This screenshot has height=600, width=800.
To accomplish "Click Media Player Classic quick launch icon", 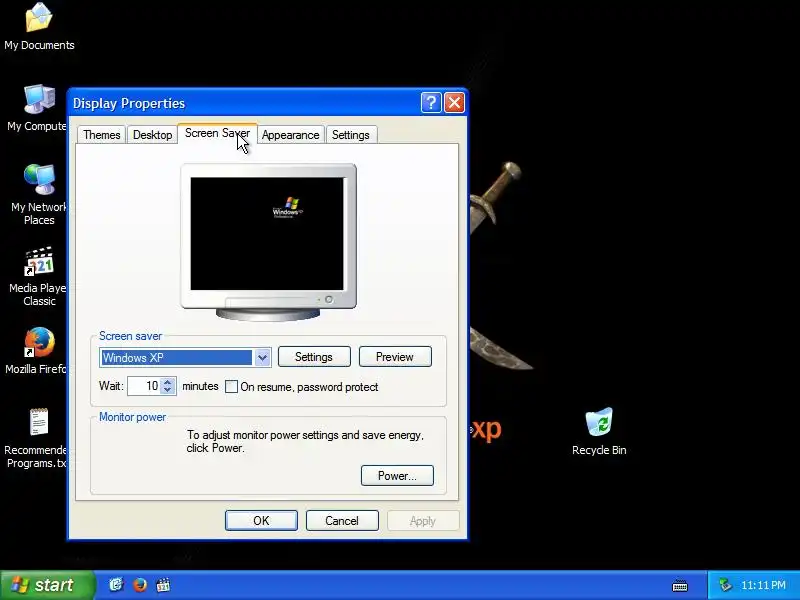I will (x=163, y=585).
